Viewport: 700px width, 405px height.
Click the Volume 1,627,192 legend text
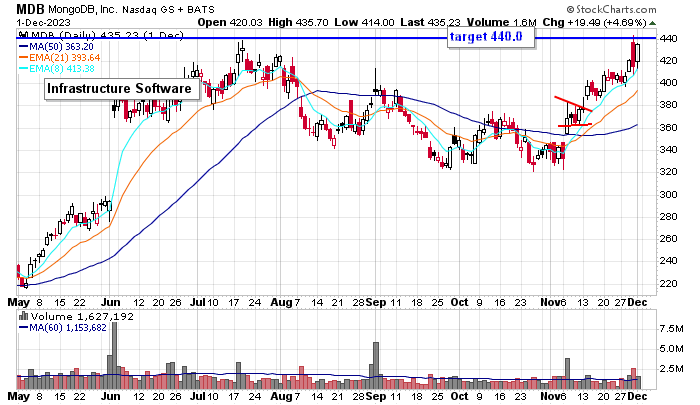(82, 317)
